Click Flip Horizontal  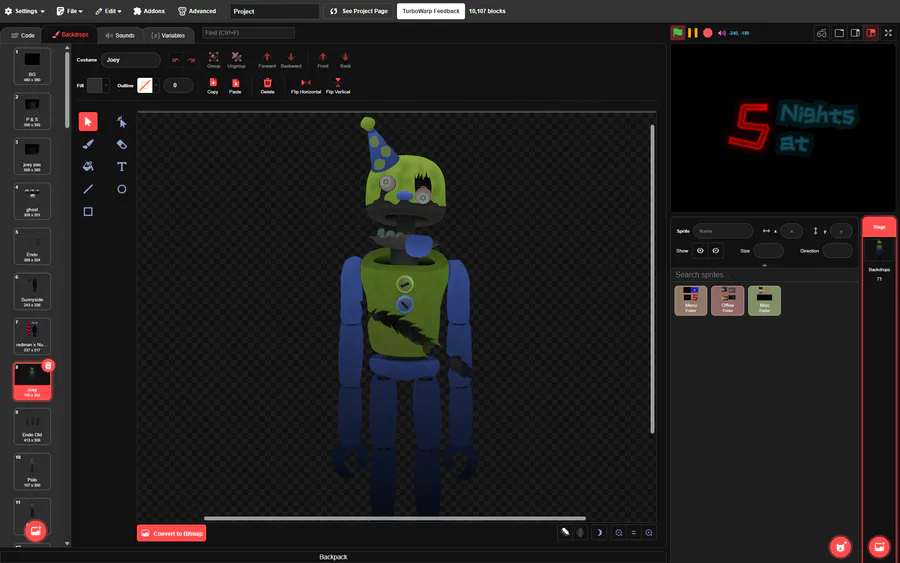[x=306, y=86]
